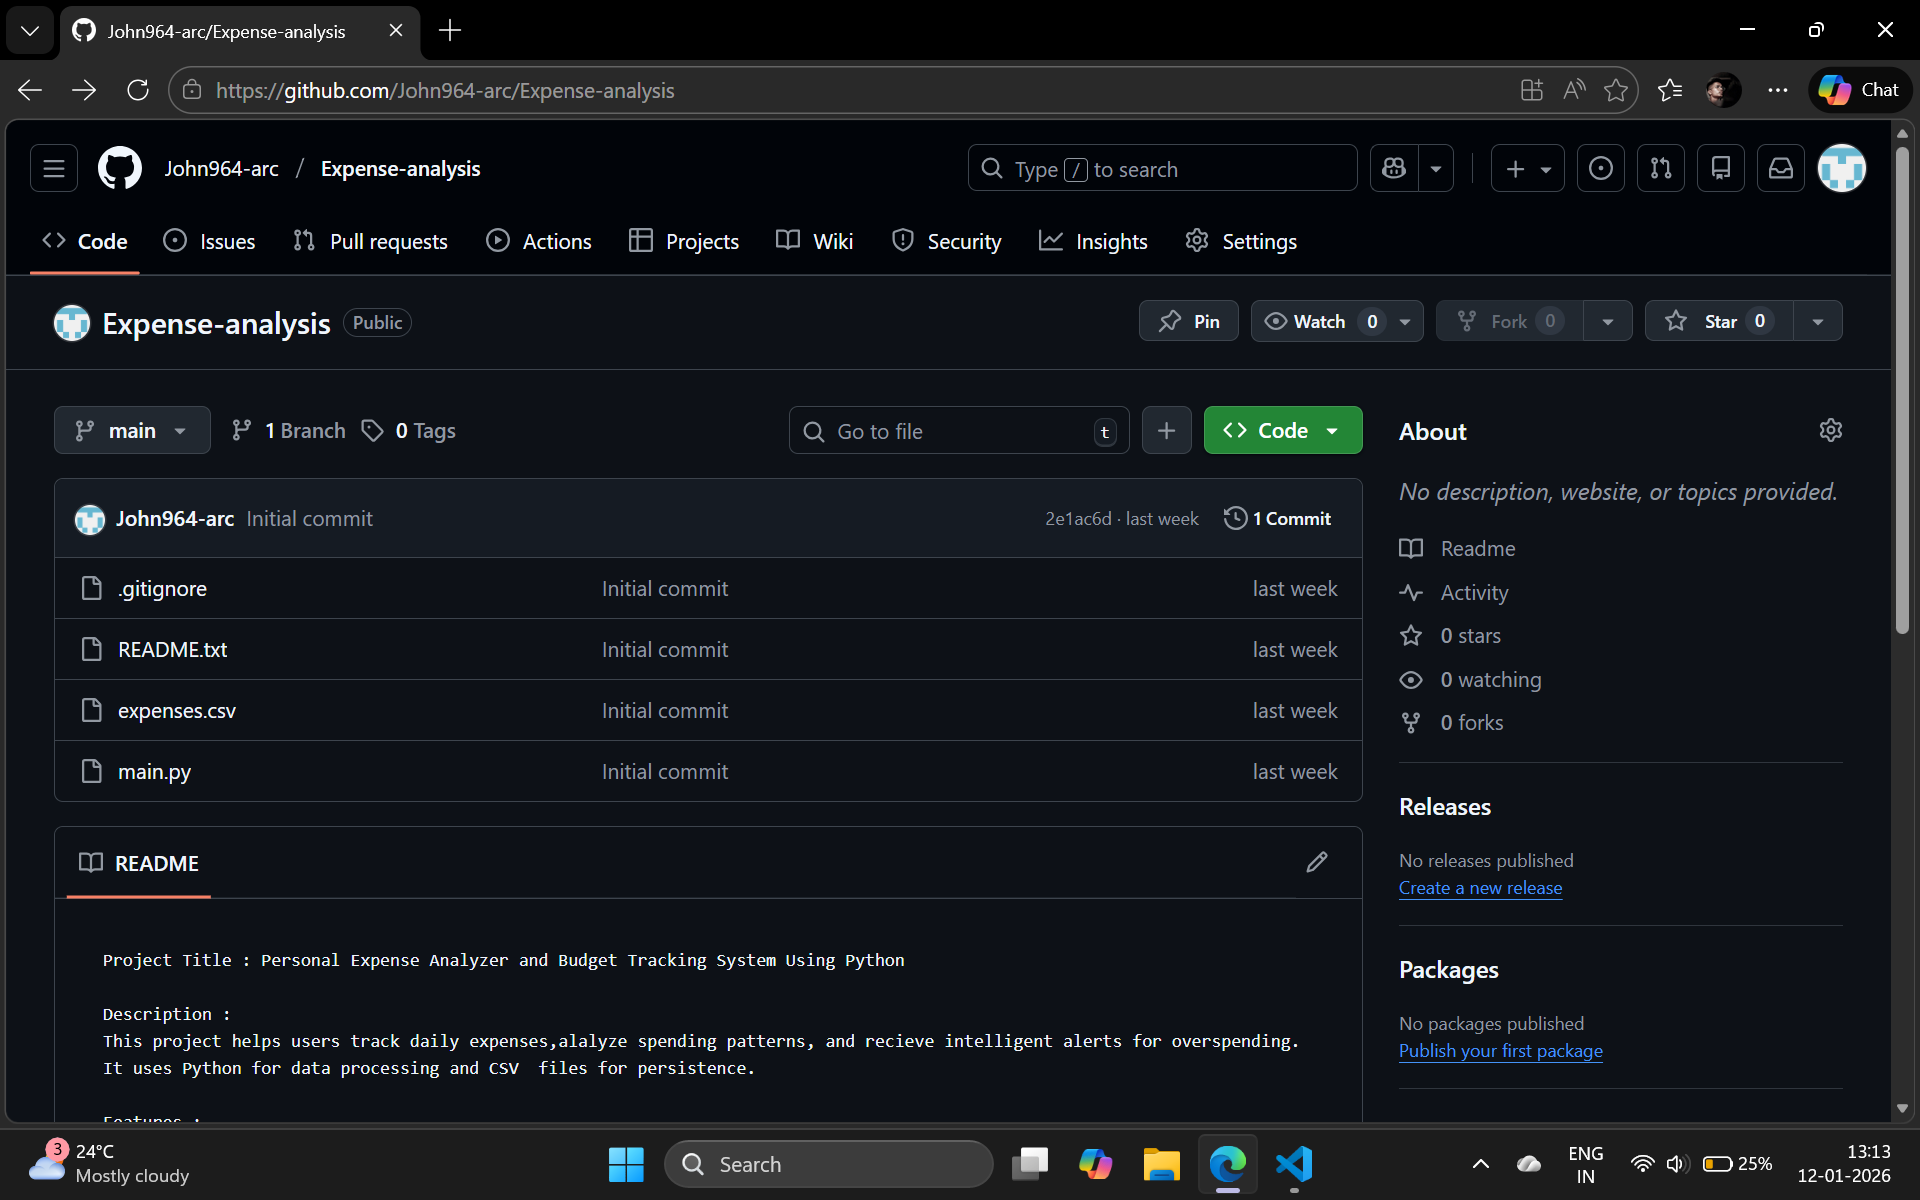
Task: Open the GitHub Copilot menu in header
Action: coord(1393,168)
